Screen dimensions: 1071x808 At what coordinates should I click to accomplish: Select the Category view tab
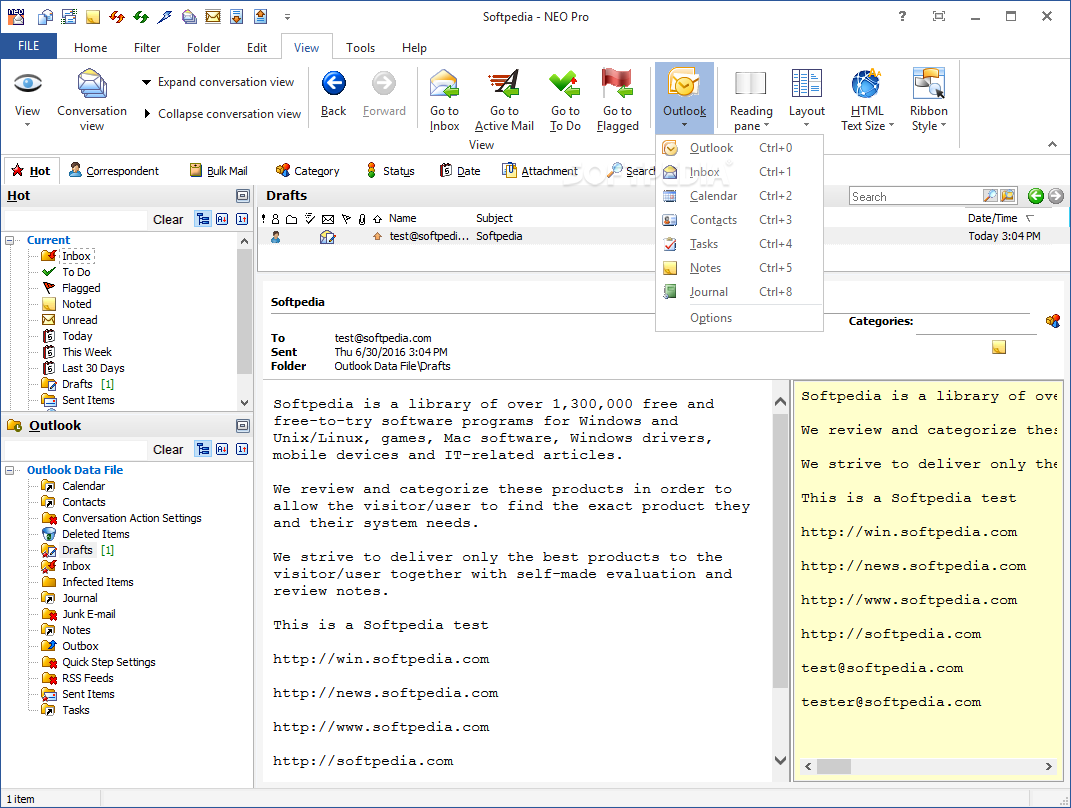pos(307,171)
